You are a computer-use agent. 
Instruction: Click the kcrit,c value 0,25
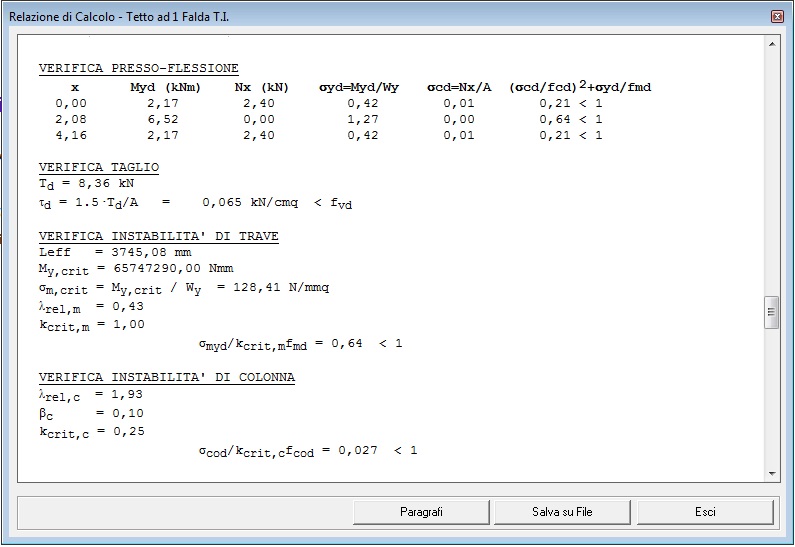(129, 431)
